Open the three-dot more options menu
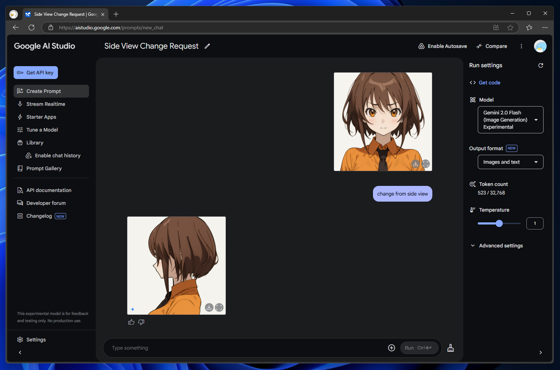Image resolution: width=560 pixels, height=370 pixels. [x=521, y=46]
